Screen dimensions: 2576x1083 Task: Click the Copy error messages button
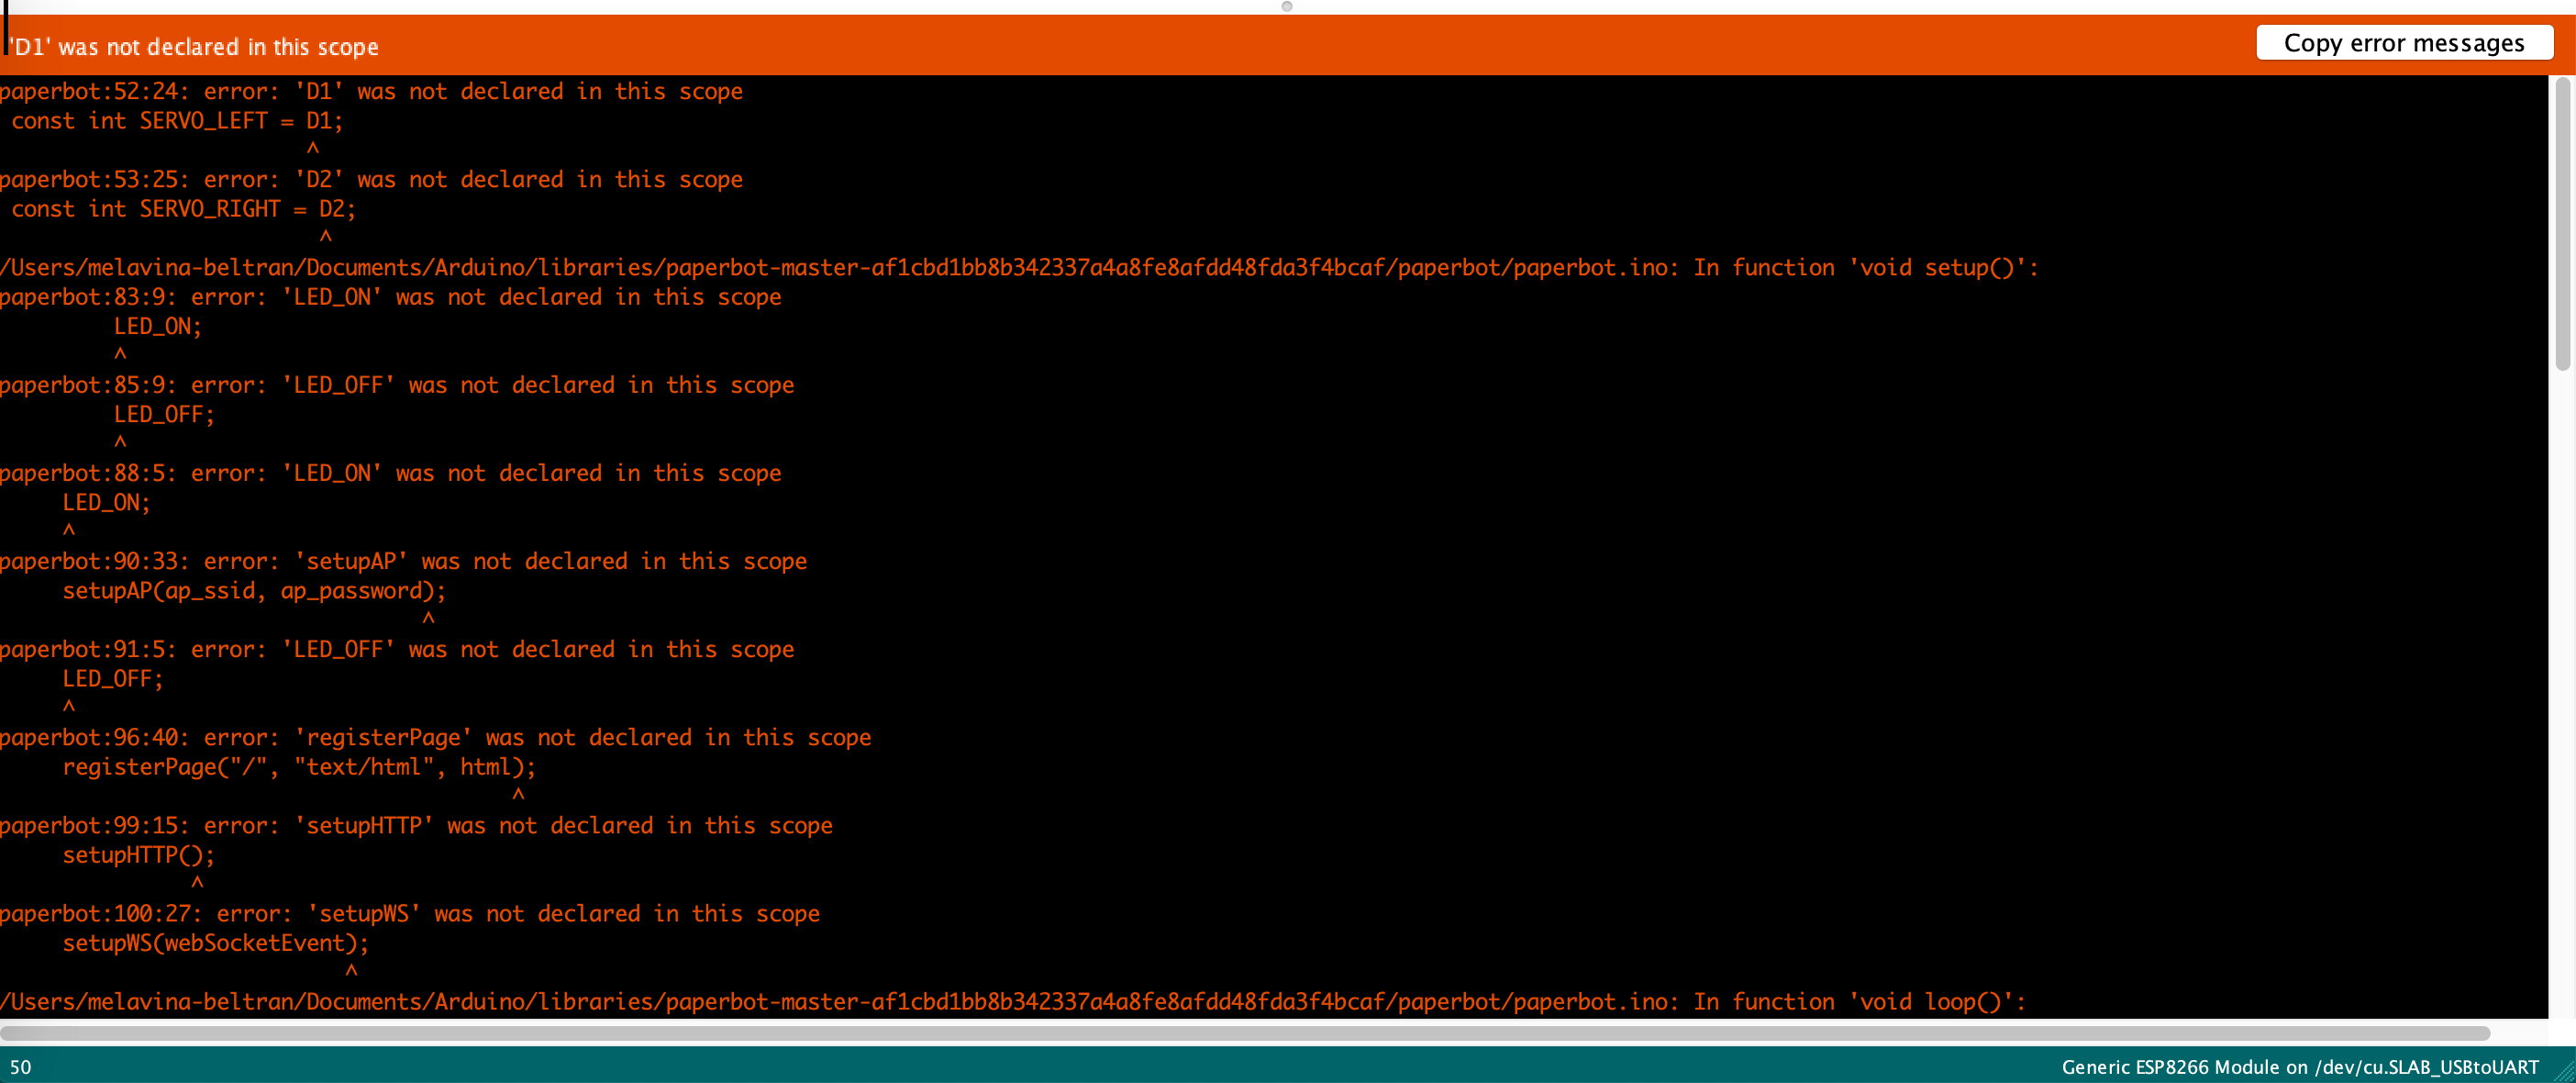click(2403, 43)
